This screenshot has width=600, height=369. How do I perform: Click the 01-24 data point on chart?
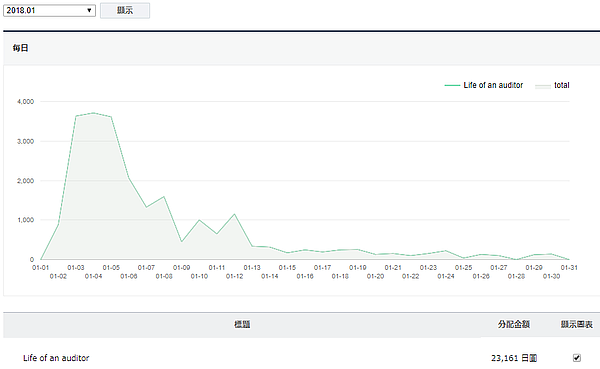point(446,251)
